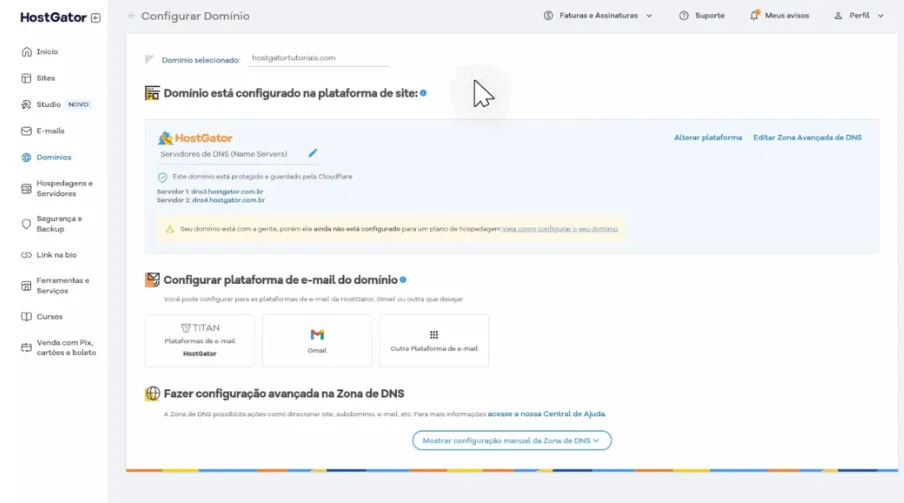The image size is (904, 503).
Task: Click the info icon next to site platform heading
Action: (x=424, y=93)
